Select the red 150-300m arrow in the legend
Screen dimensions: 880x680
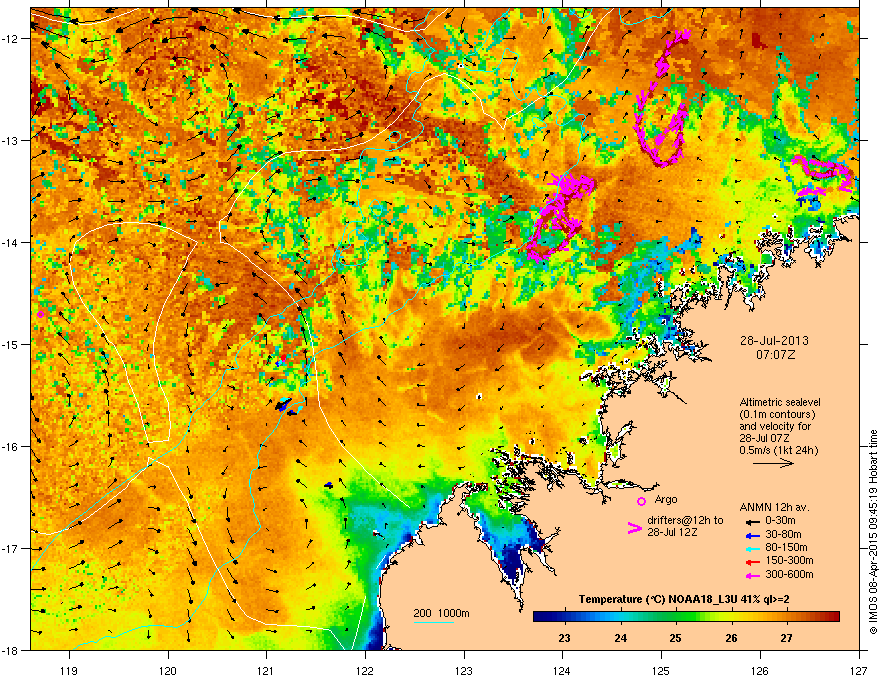click(x=752, y=562)
